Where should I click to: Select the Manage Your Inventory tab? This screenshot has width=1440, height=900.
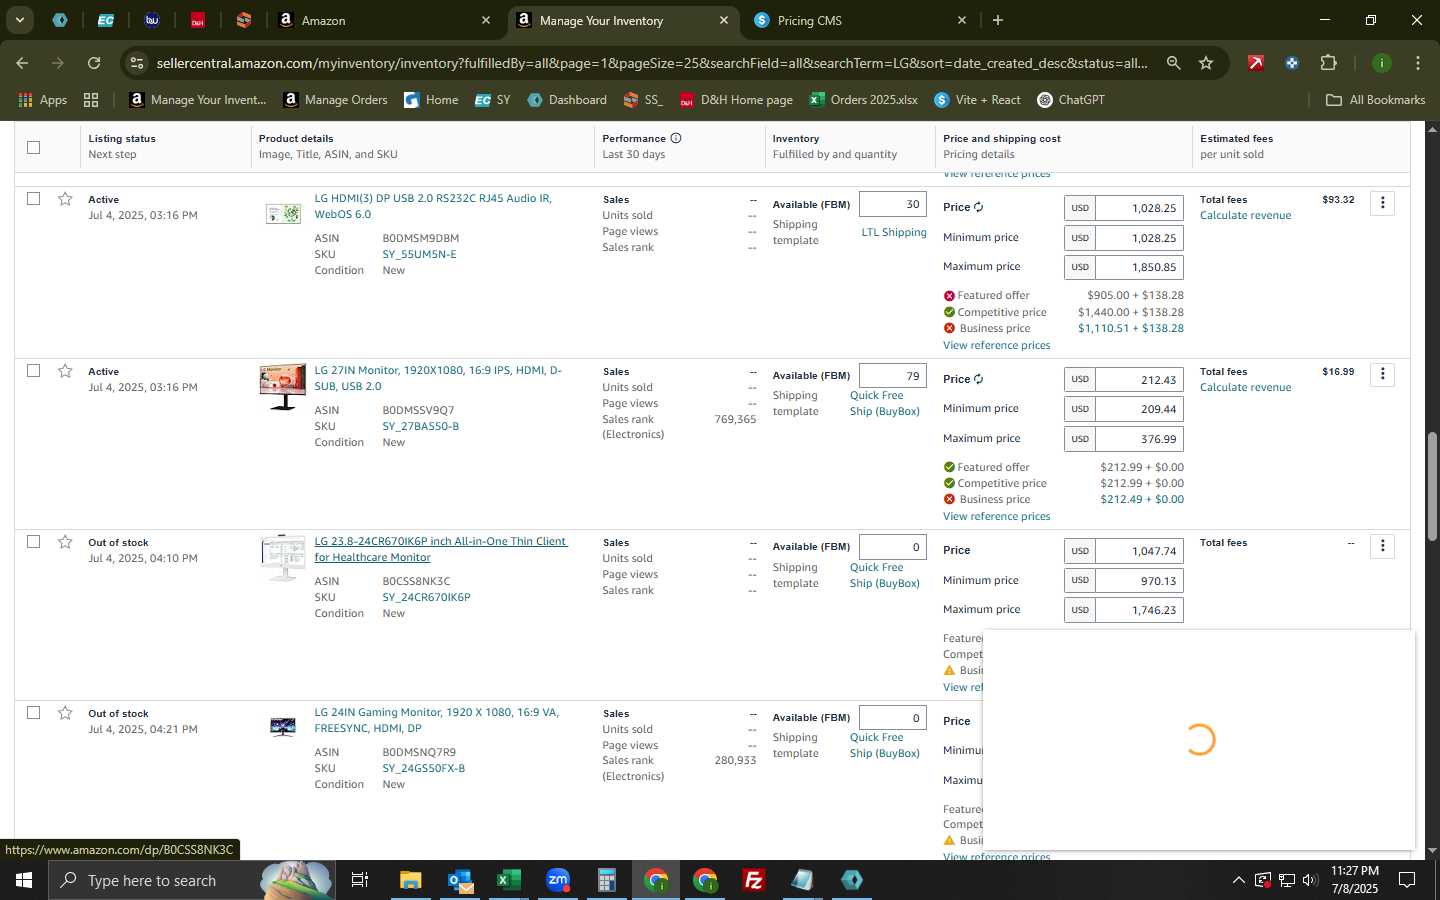tap(623, 20)
